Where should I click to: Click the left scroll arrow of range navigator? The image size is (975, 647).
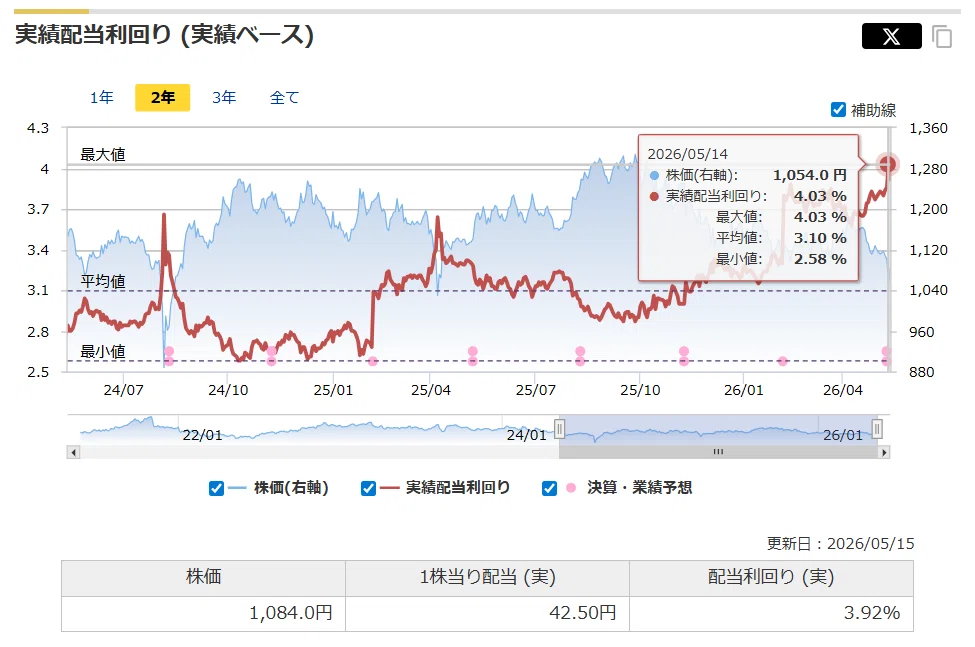pyautogui.click(x=73, y=452)
